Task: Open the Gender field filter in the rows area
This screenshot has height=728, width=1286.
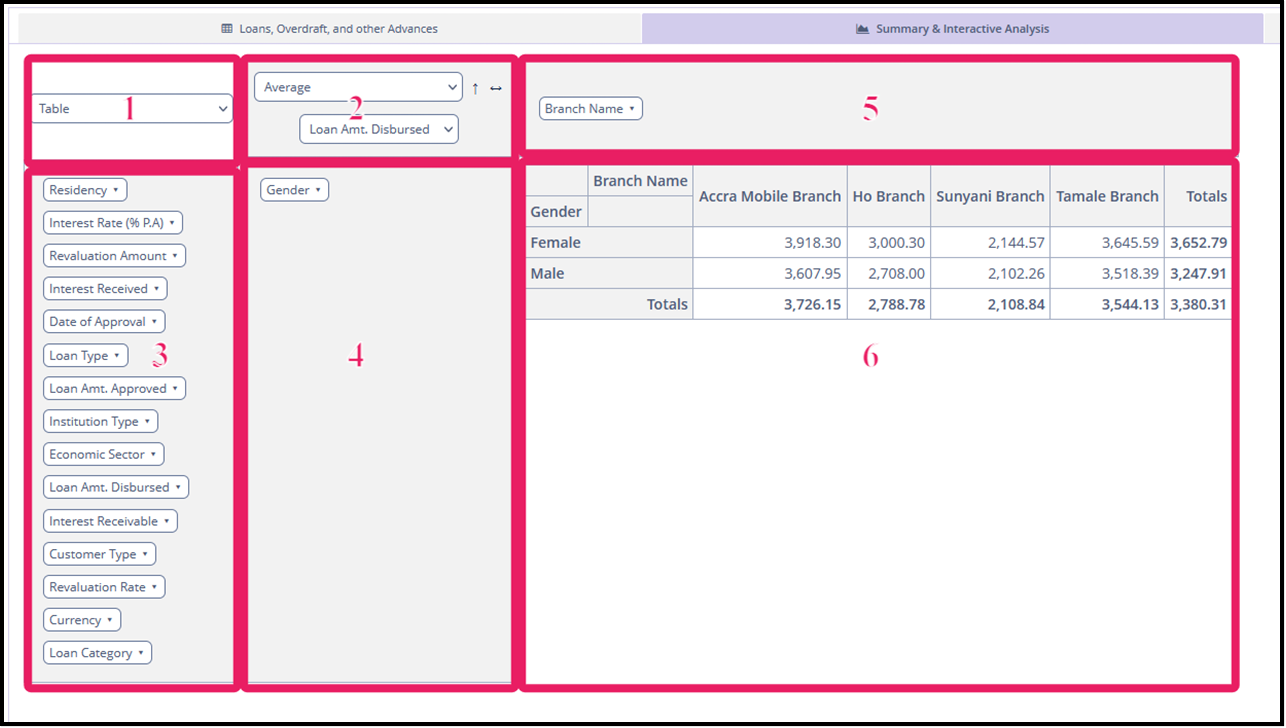Action: coord(294,189)
